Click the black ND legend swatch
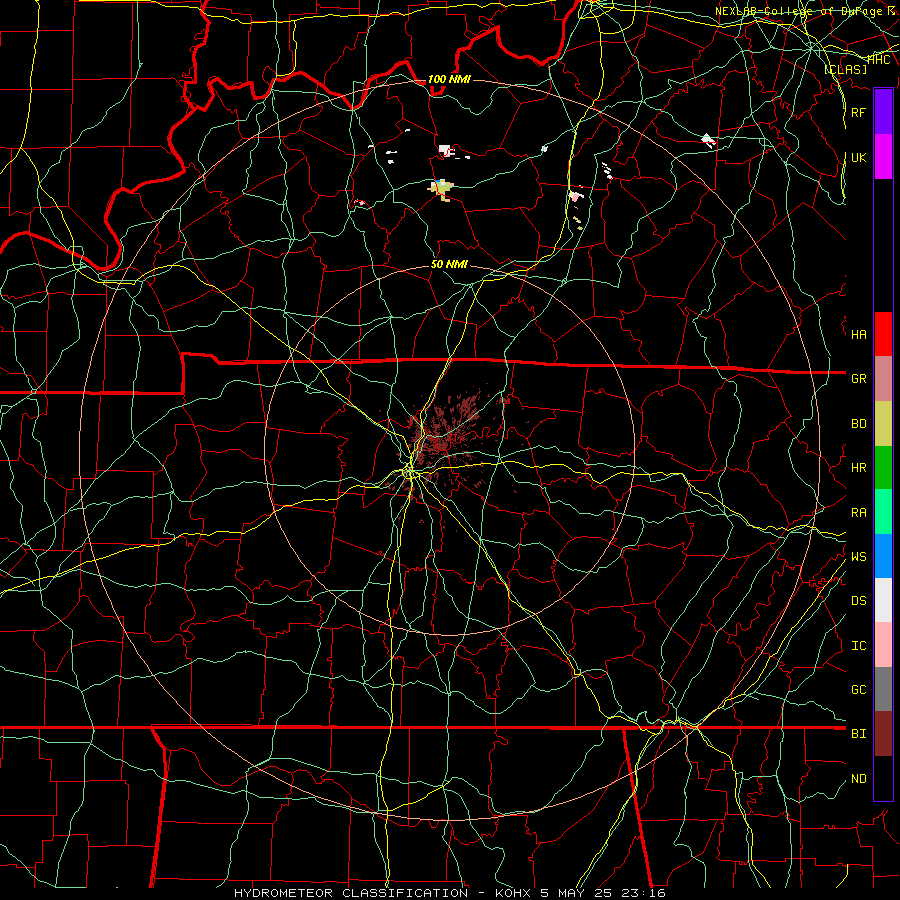The width and height of the screenshot is (900, 900). point(883,778)
